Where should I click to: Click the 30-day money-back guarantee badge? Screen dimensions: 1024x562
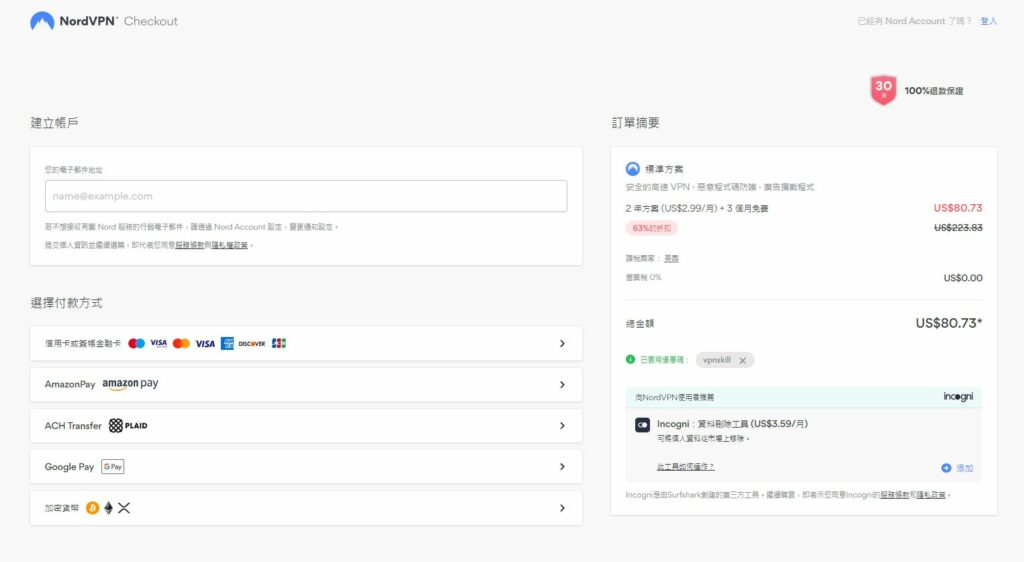[x=883, y=90]
